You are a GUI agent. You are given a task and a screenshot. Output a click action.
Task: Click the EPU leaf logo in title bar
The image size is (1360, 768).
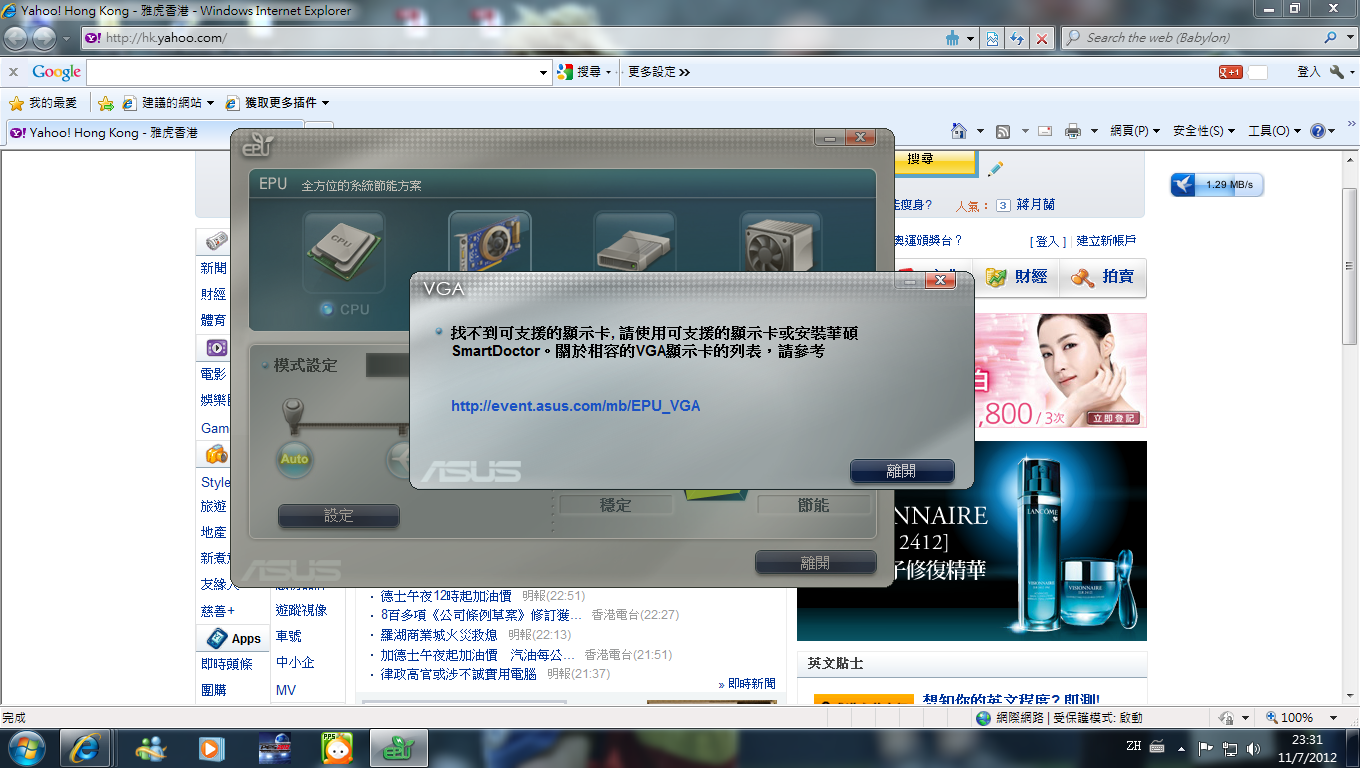[x=256, y=144]
